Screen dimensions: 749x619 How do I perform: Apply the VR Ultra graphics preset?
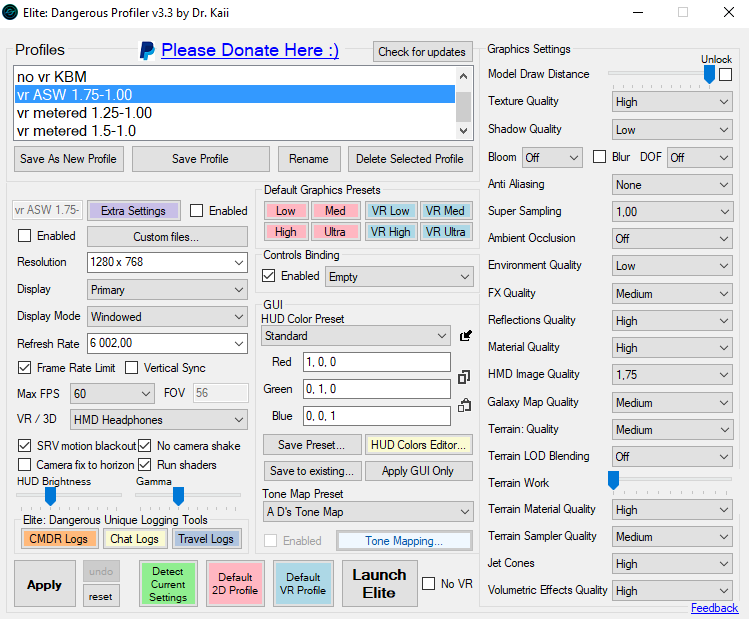coord(446,232)
